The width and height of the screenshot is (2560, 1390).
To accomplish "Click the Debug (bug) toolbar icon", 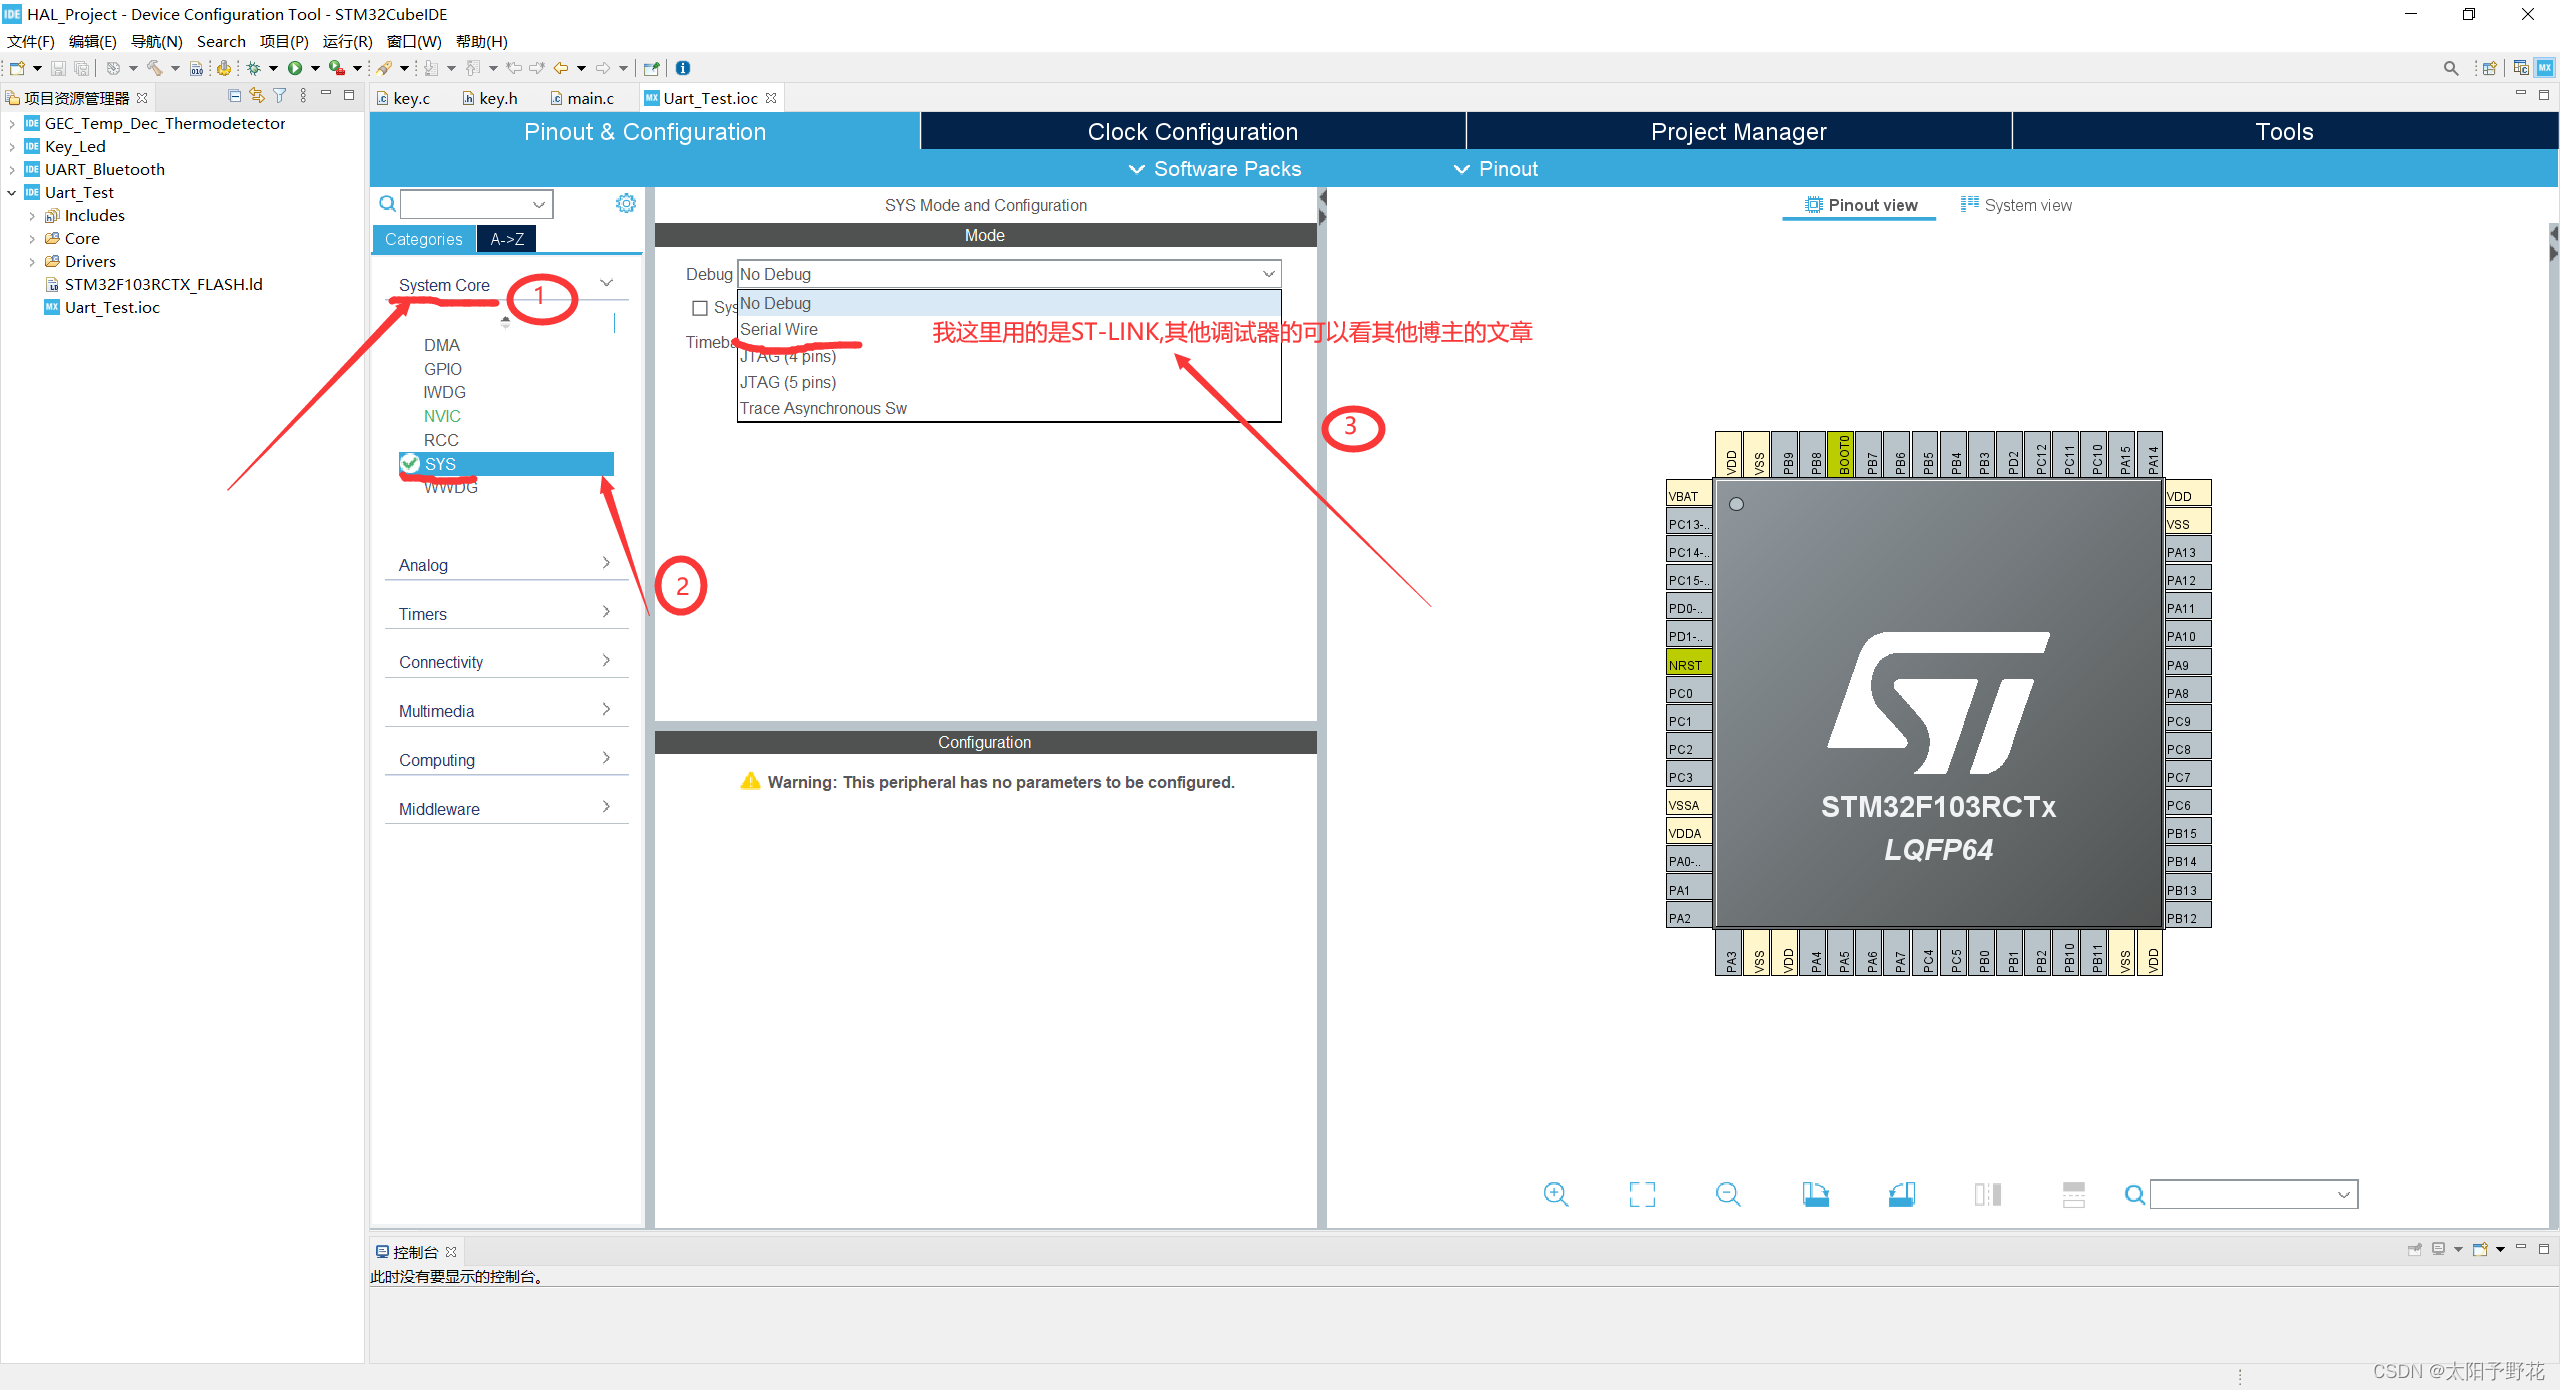I will [x=254, y=68].
